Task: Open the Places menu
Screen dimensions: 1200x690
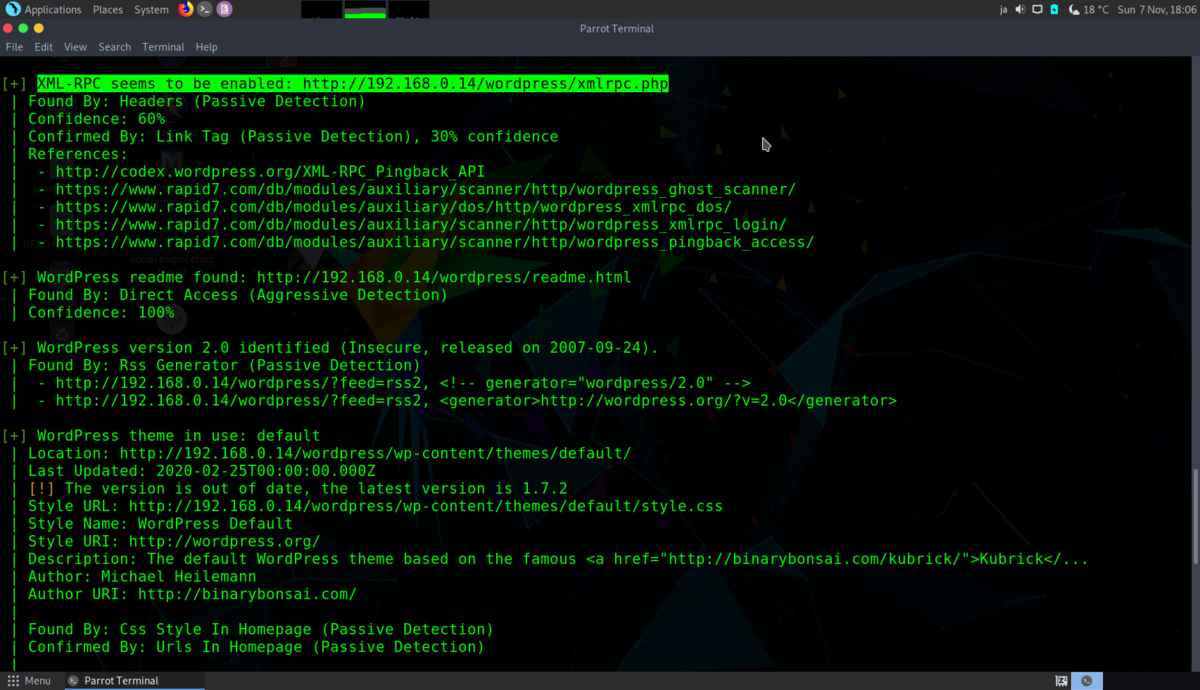Action: pos(108,9)
